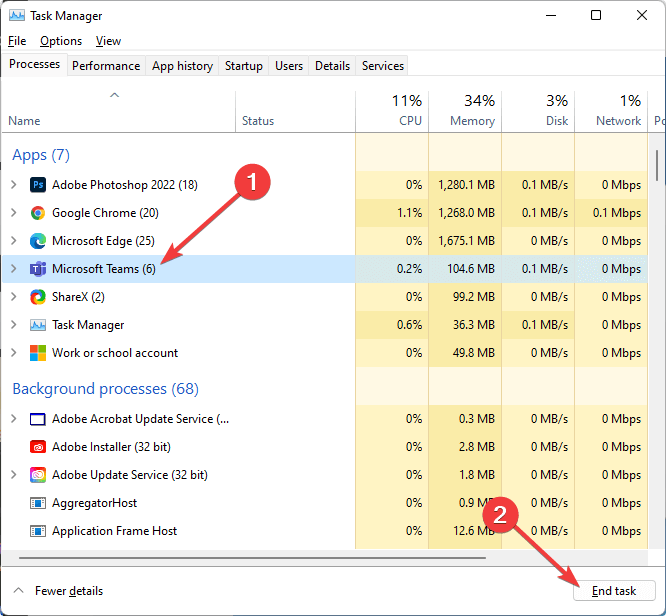The image size is (666, 616).
Task: Expand the ShareX process group
Action: (x=14, y=297)
